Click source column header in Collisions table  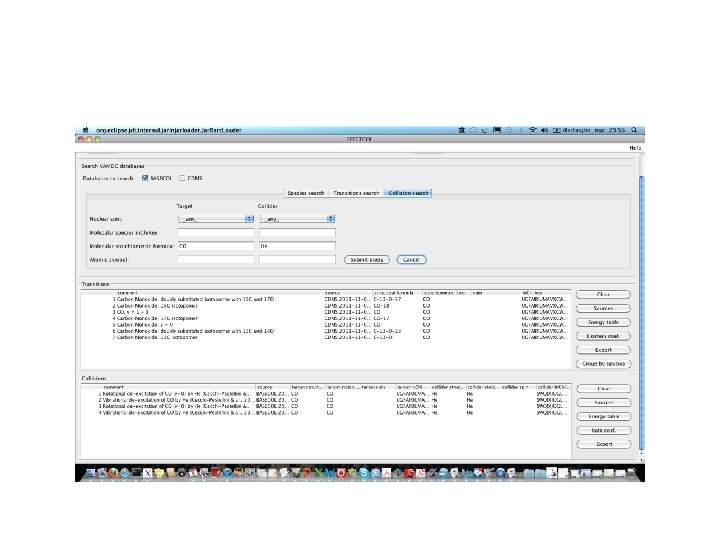(x=273, y=387)
